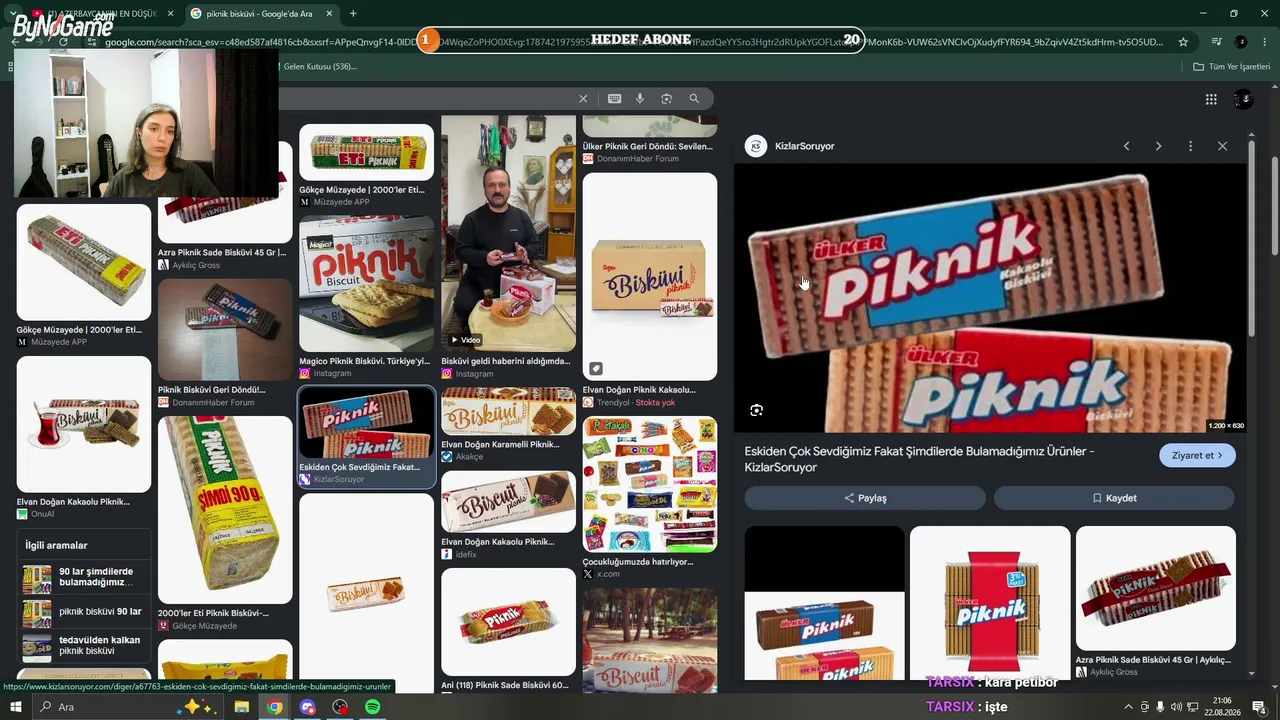Image resolution: width=1280 pixels, height=720 pixels.
Task: Click the 'Kaydet' save button
Action: 1114,498
